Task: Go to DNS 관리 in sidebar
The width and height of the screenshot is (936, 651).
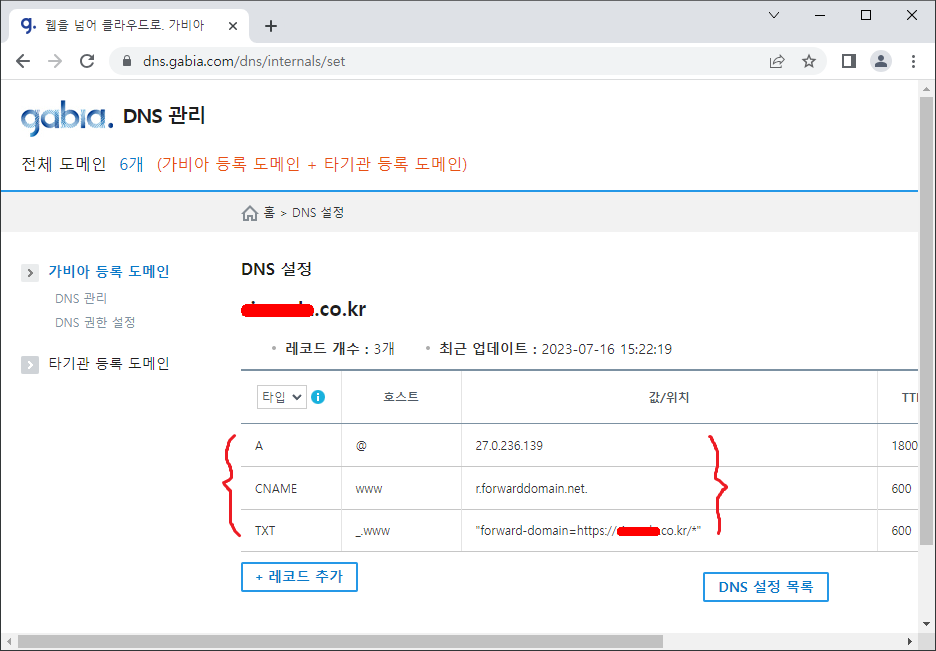Action: [x=81, y=298]
